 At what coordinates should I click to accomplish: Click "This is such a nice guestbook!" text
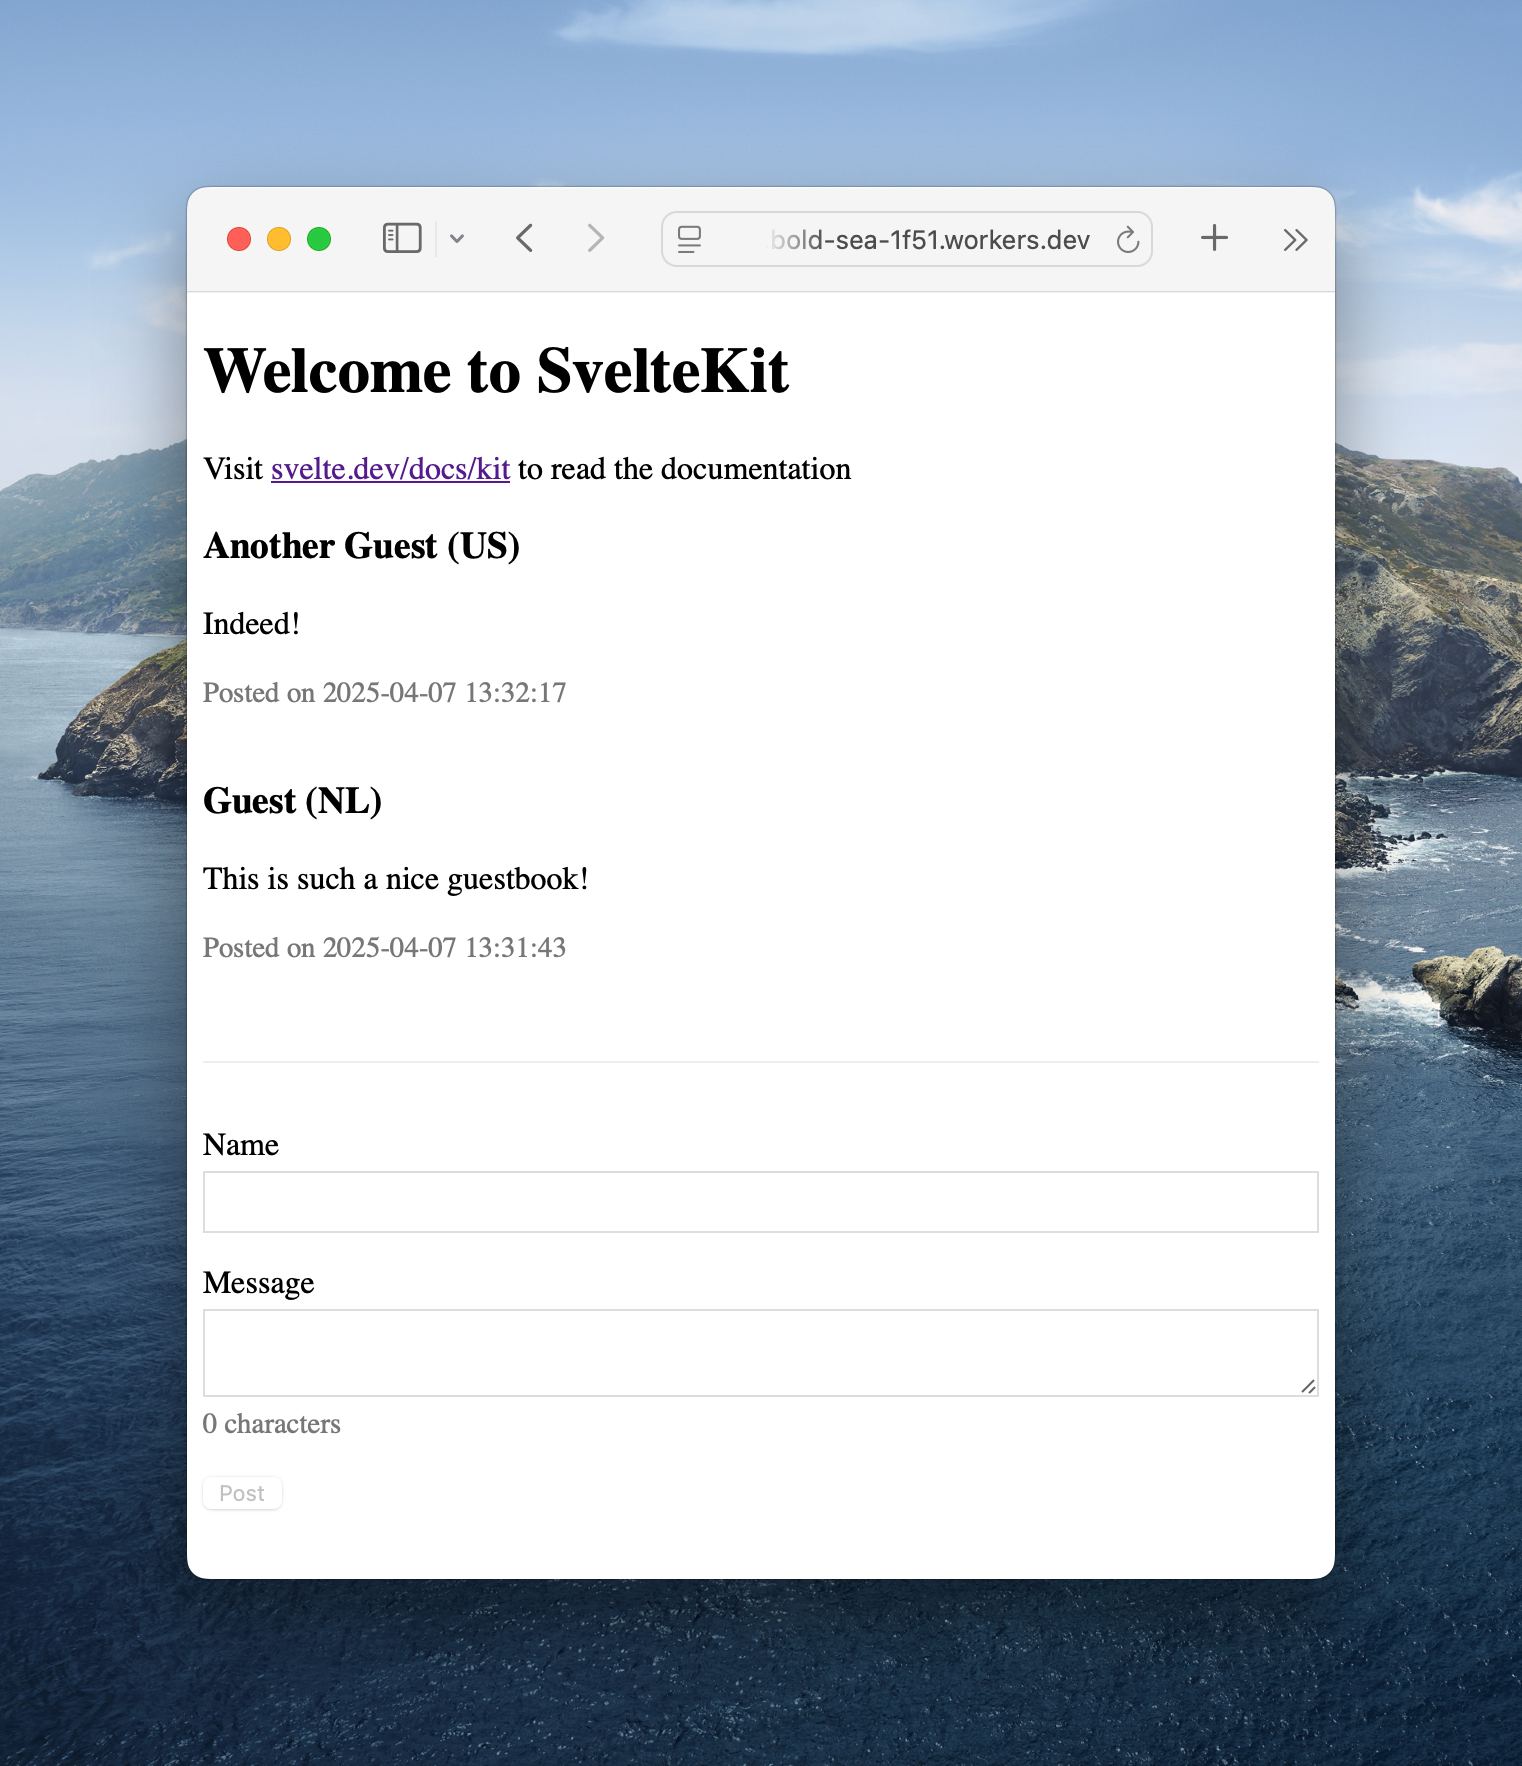click(395, 879)
